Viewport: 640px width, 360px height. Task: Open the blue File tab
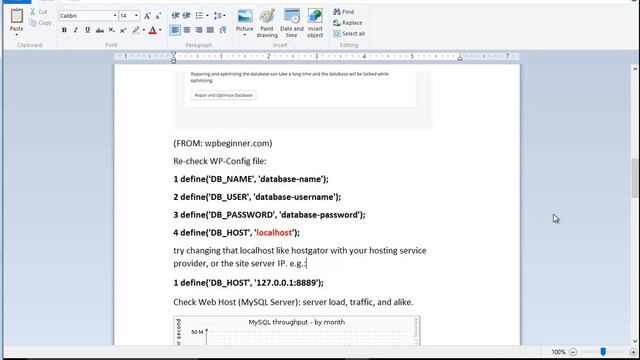click(16, 1)
